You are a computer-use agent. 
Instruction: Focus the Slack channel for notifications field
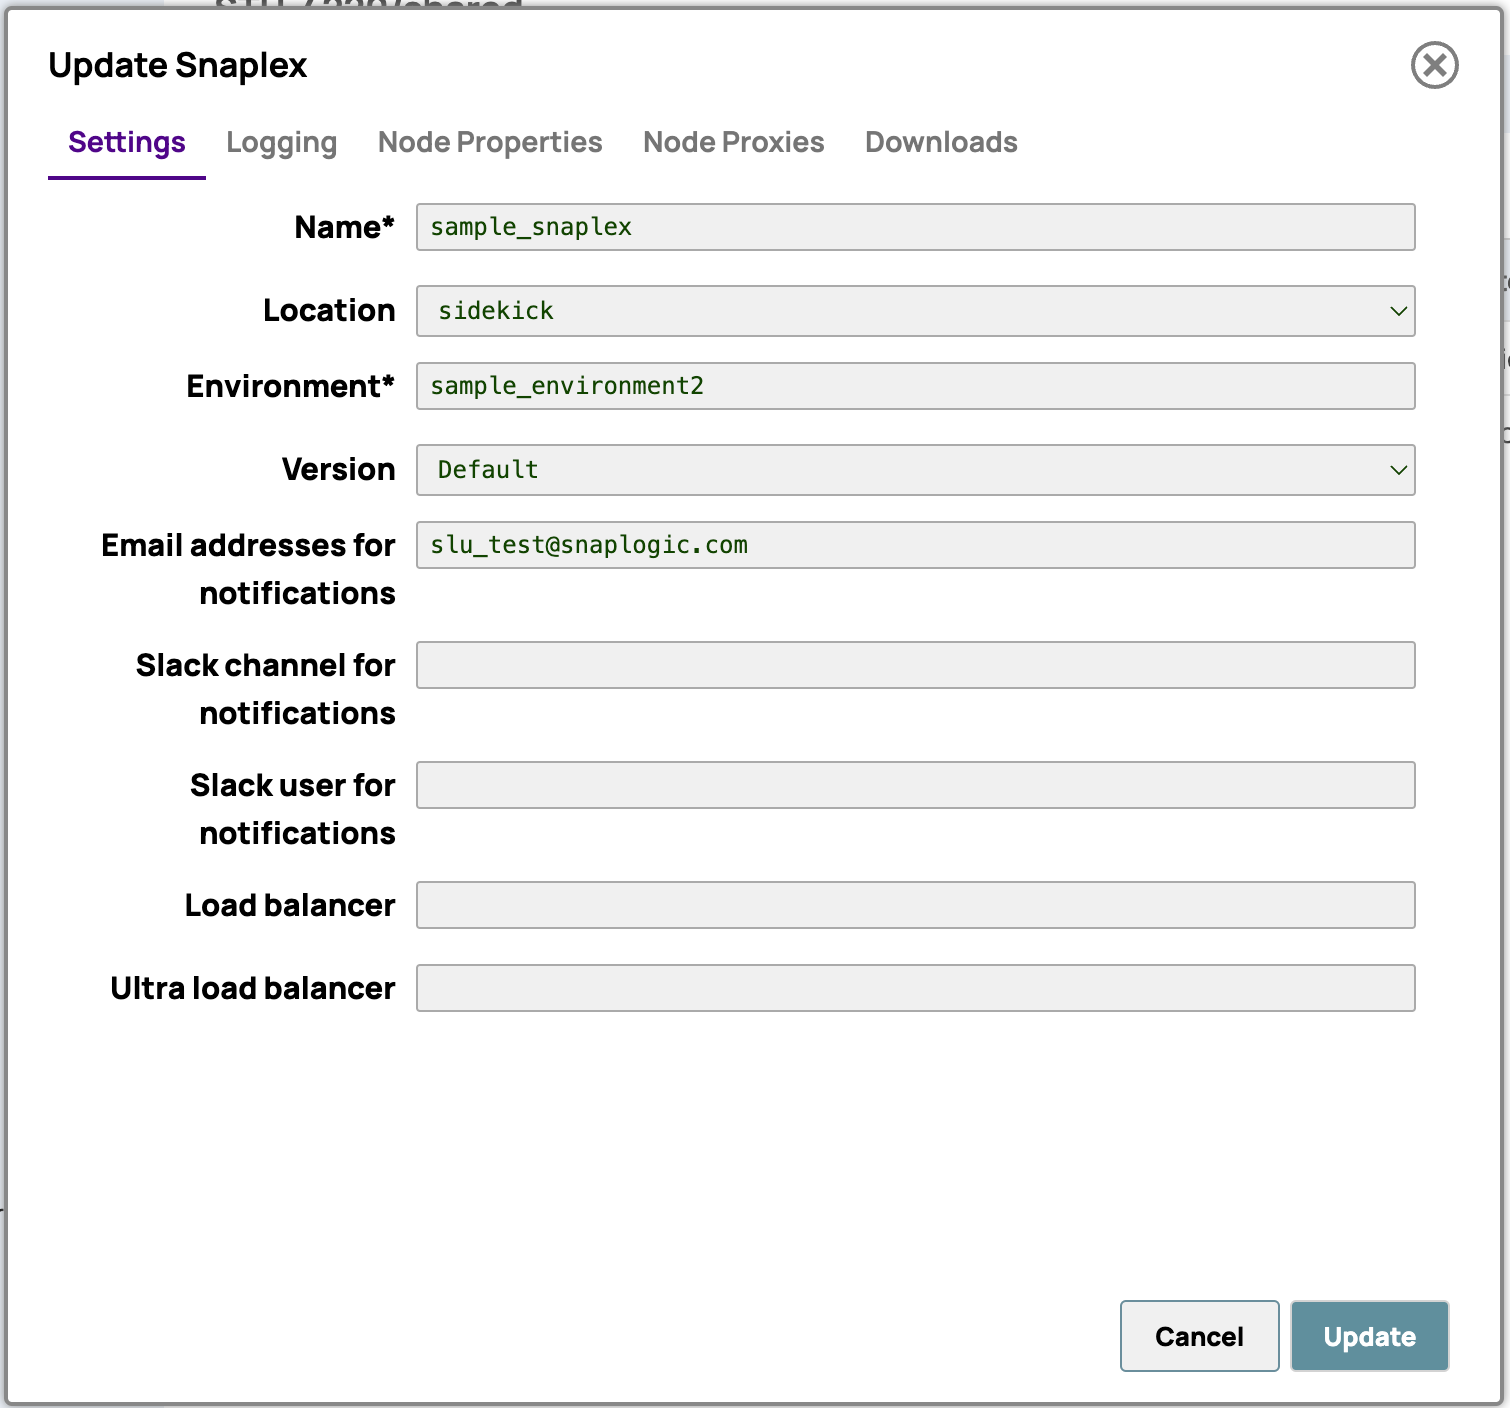point(914,665)
